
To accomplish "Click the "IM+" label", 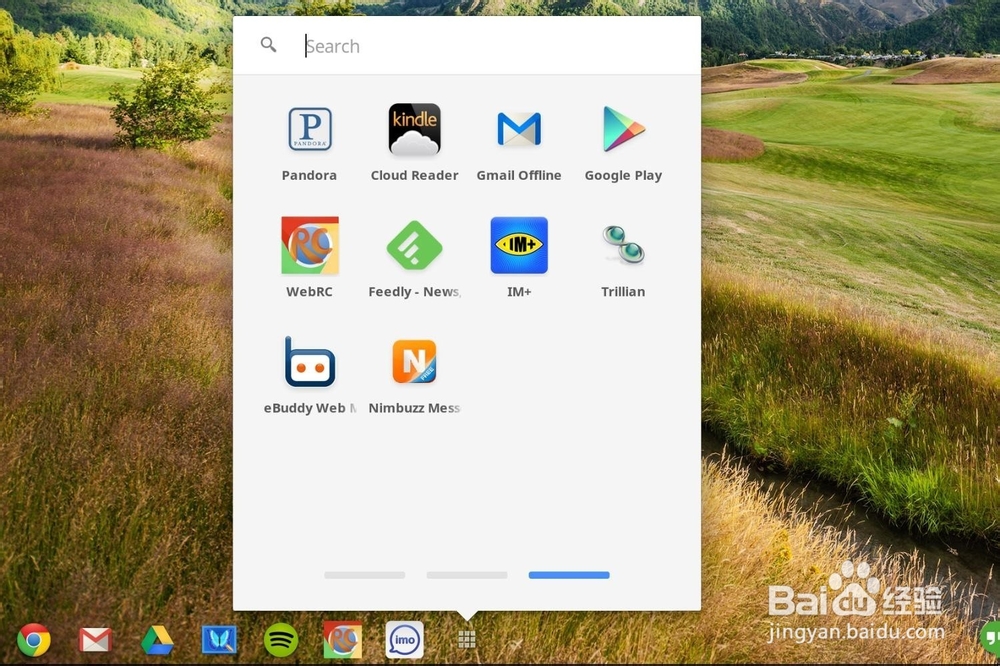I will click(x=519, y=292).
